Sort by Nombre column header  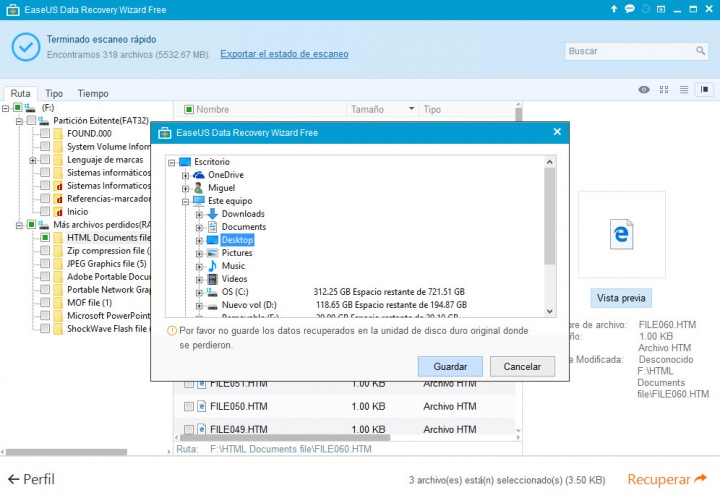coord(213,109)
